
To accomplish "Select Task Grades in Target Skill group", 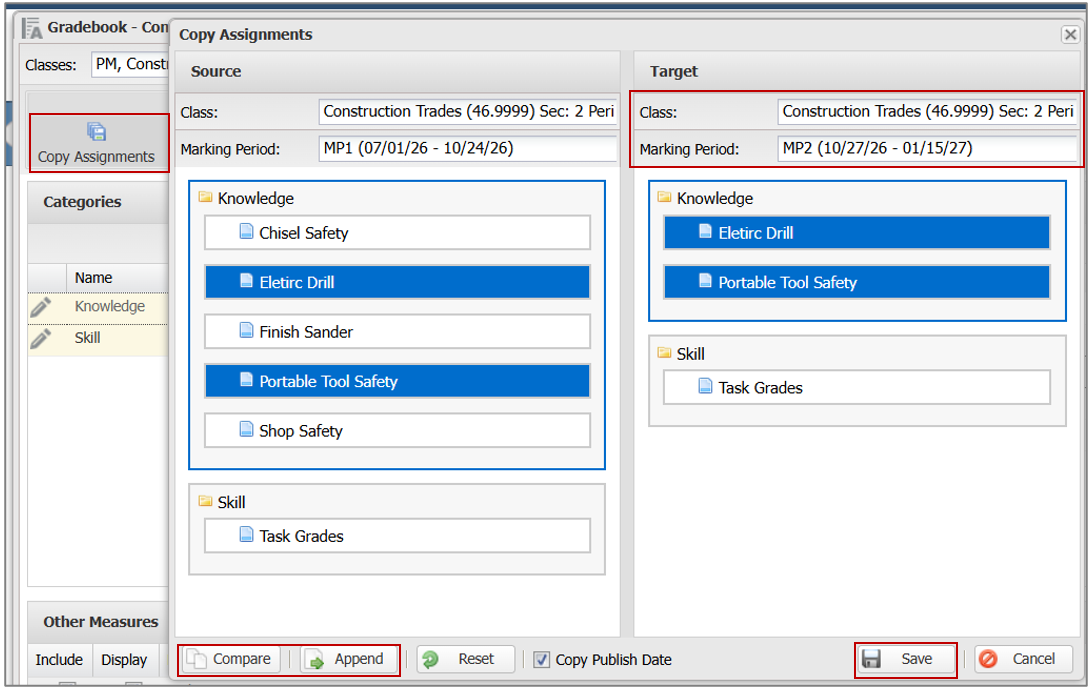I will click(857, 387).
